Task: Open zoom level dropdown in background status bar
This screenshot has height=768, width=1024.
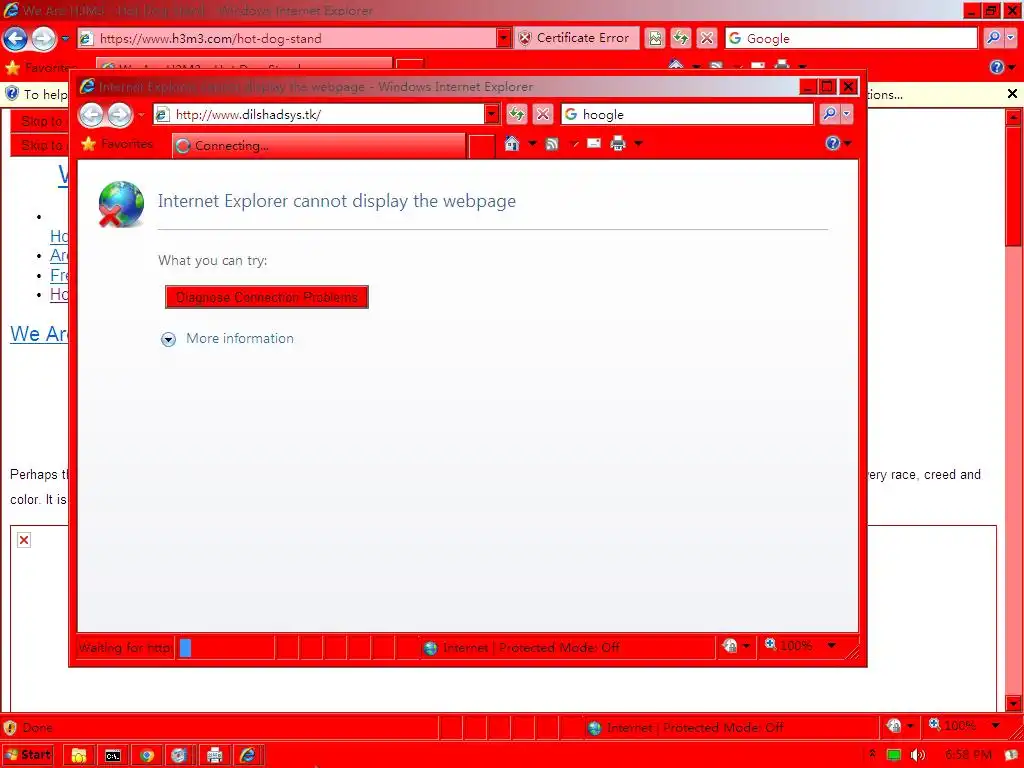Action: pyautogui.click(x=996, y=726)
